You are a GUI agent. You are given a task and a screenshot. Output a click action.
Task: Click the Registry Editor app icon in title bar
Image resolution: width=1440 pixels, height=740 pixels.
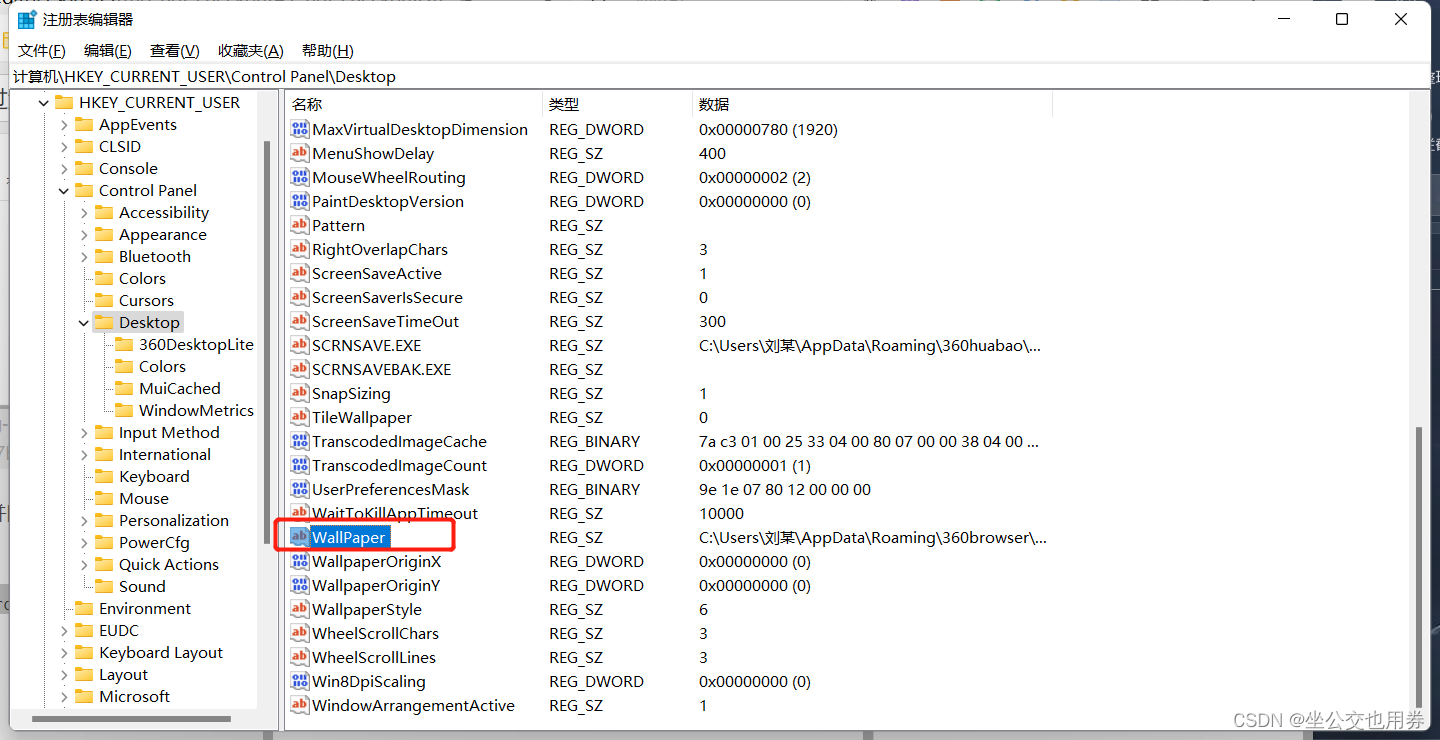(x=27, y=19)
